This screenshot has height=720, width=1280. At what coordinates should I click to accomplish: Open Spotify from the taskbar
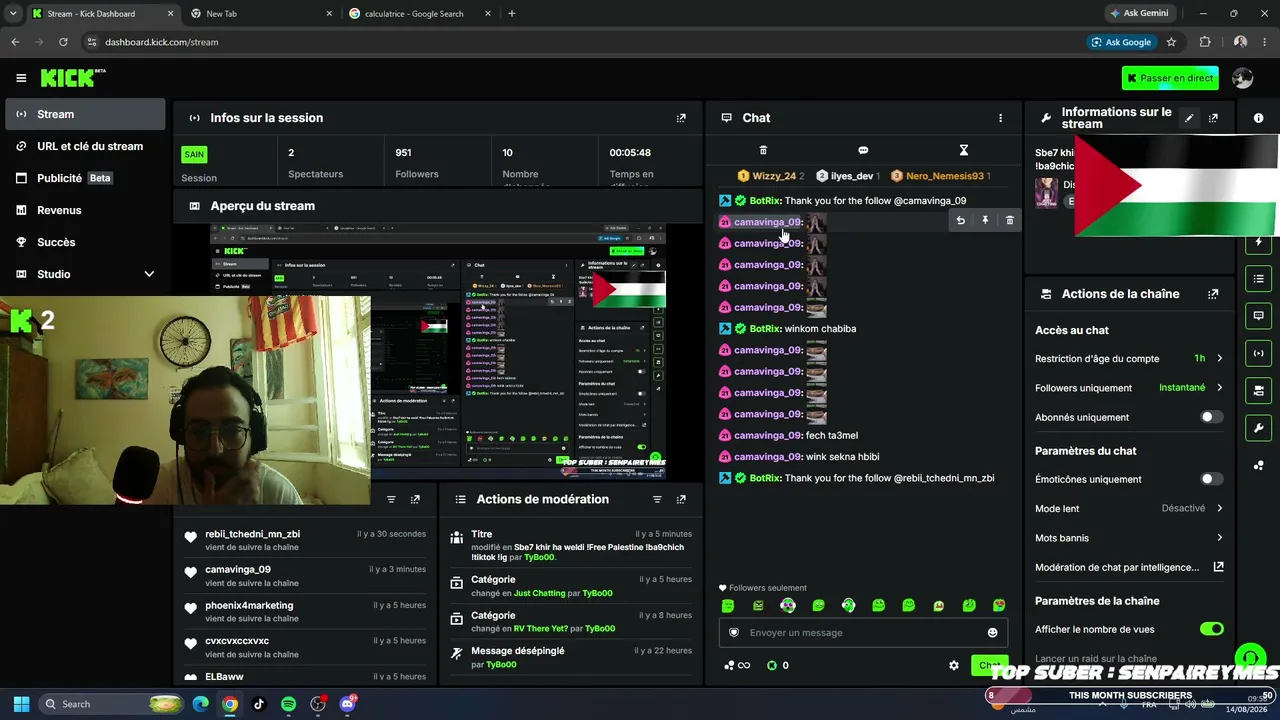[288, 704]
